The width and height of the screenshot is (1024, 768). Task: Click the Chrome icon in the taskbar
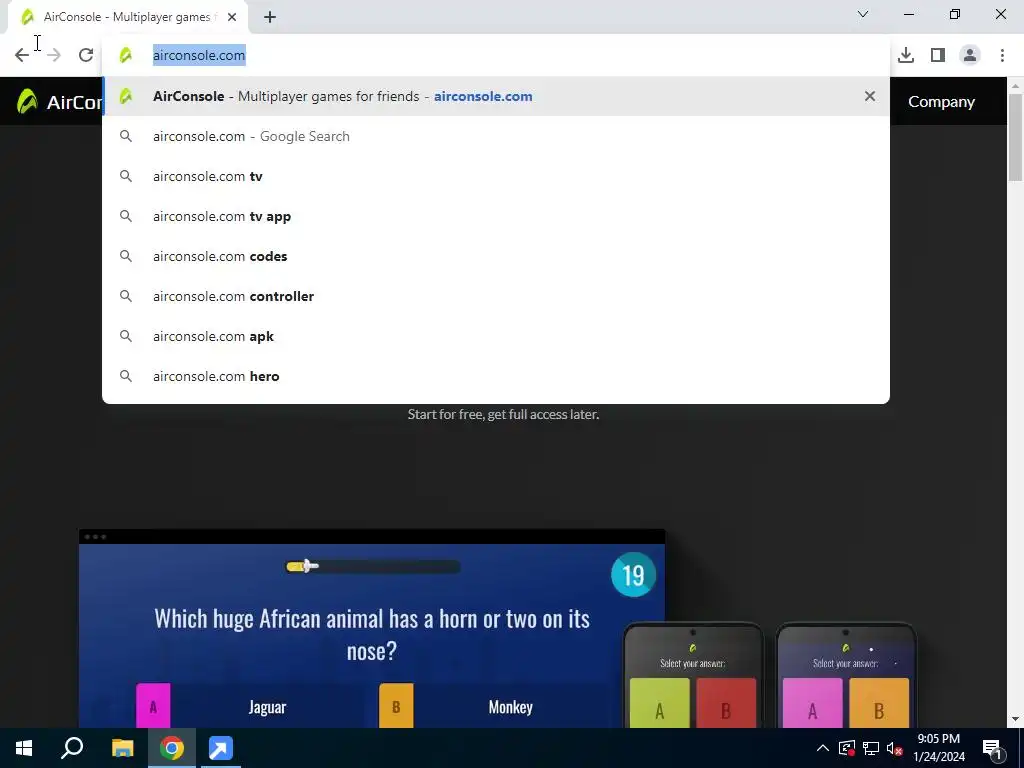[172, 748]
